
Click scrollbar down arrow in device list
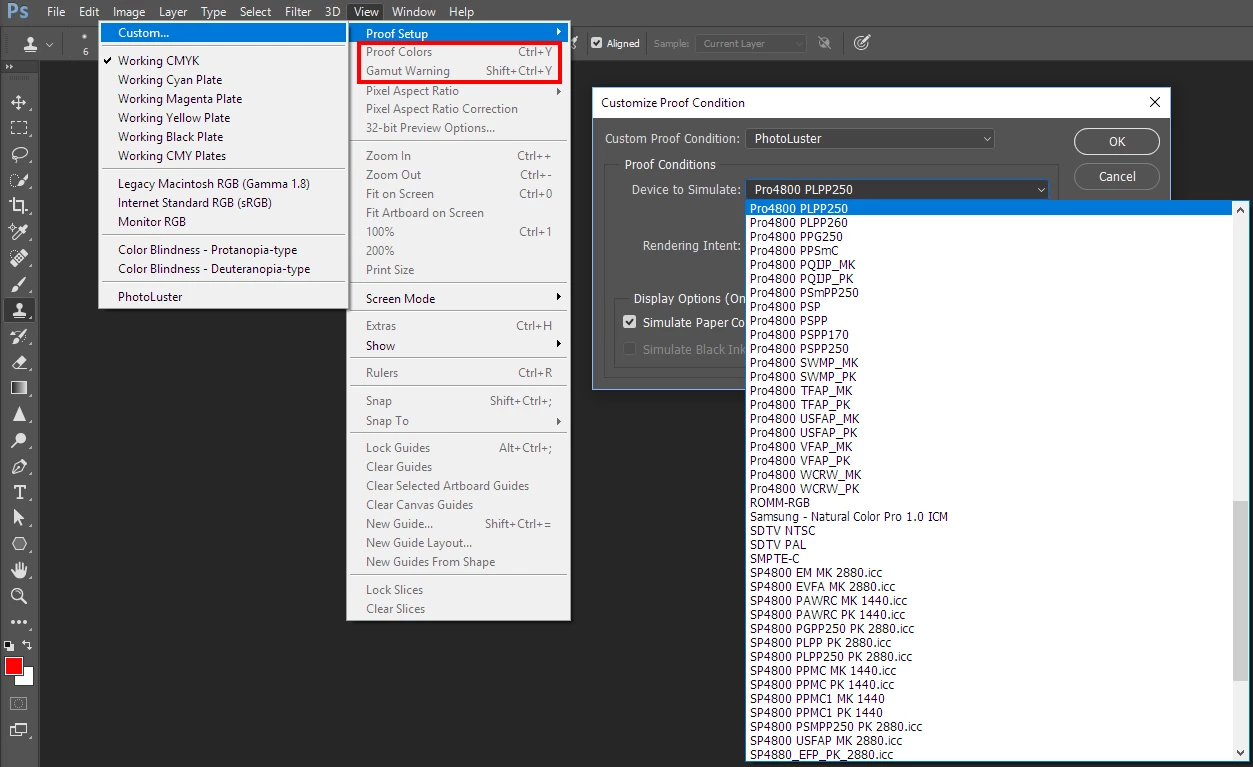(1240, 752)
